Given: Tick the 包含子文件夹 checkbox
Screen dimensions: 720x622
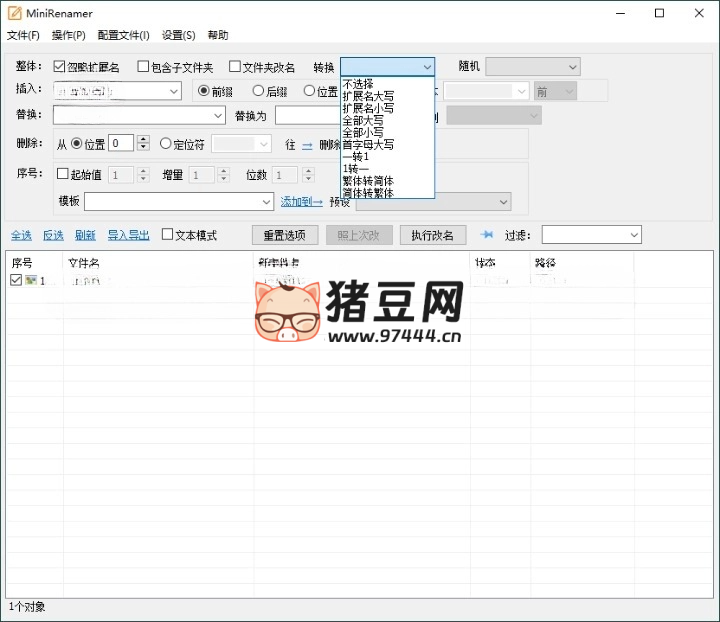Looking at the screenshot, I should click(x=142, y=67).
